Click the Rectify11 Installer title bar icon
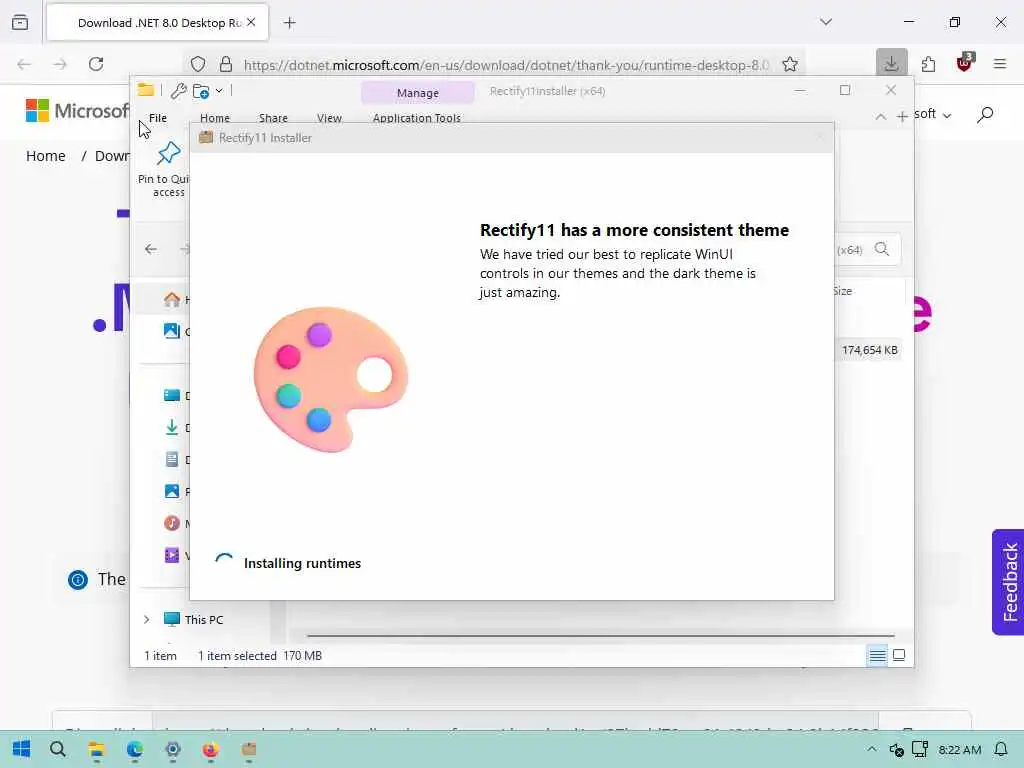The image size is (1024, 768). [x=206, y=138]
